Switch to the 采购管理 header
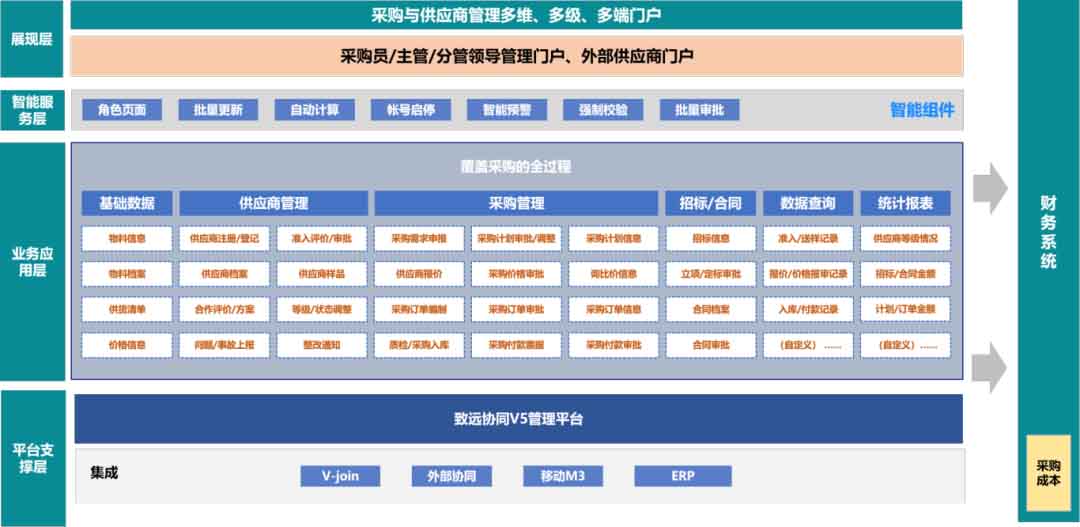Image resolution: width=1080 pixels, height=527 pixels. 516,203
